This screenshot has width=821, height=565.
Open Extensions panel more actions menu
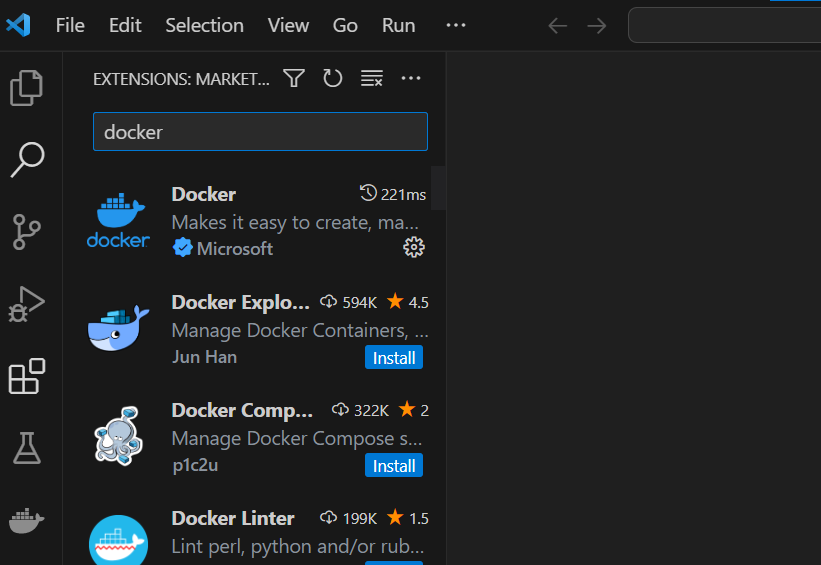[411, 79]
